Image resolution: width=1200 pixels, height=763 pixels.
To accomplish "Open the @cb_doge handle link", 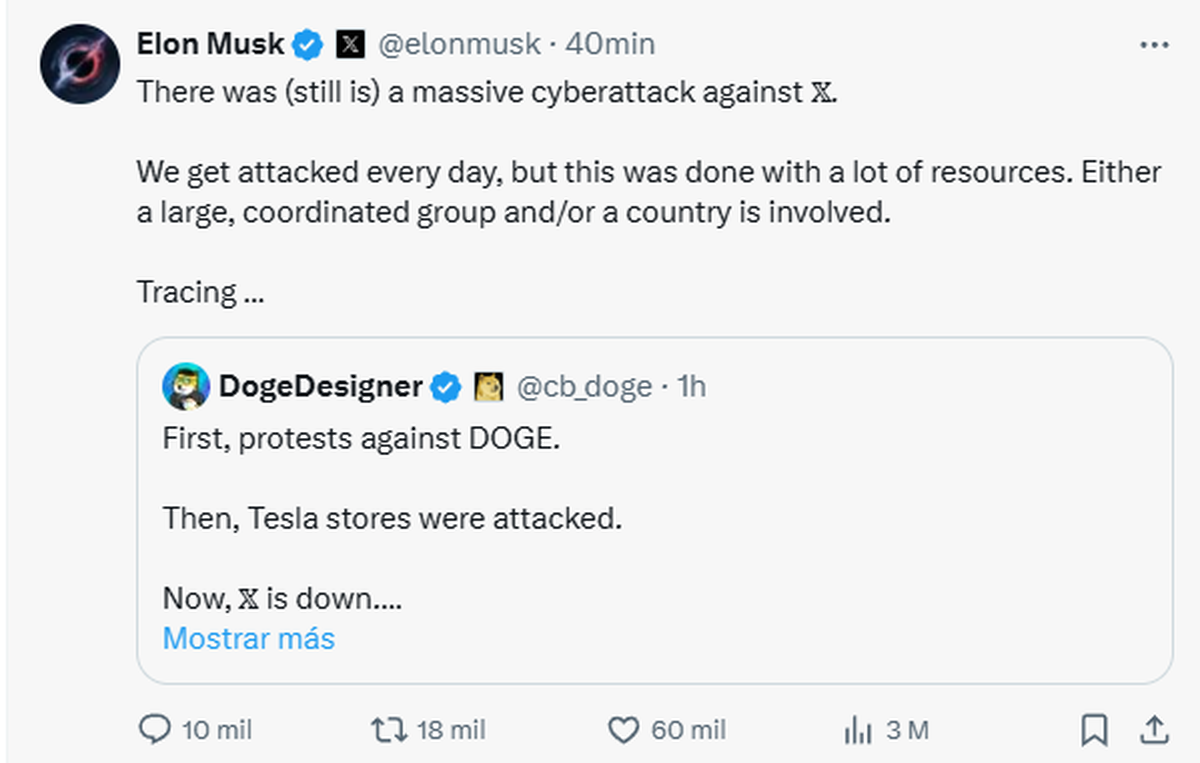I will (583, 387).
